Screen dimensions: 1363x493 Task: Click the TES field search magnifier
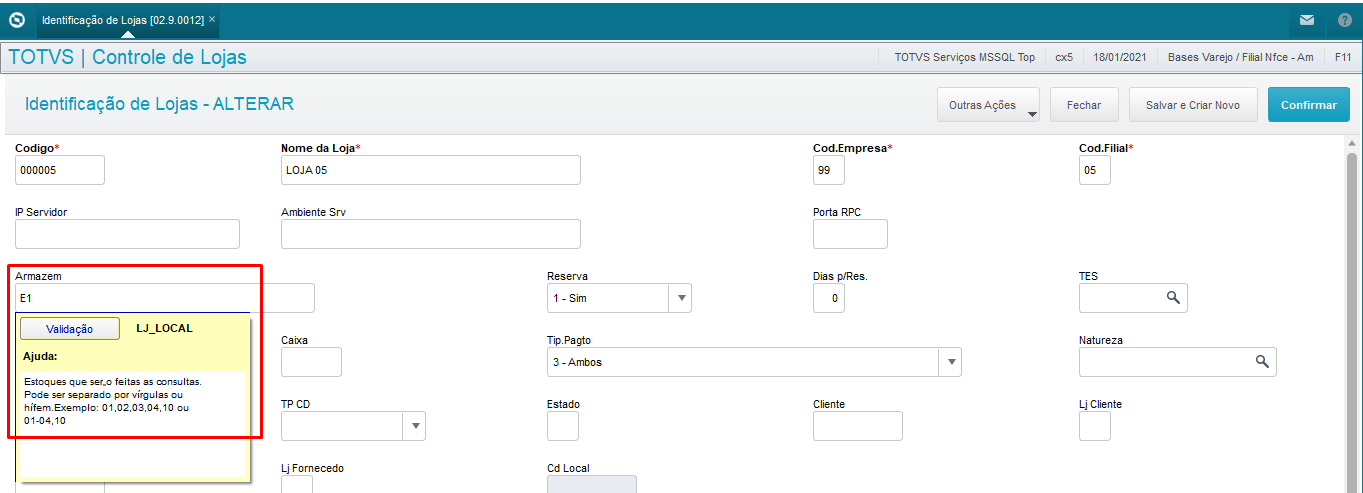tap(1173, 298)
